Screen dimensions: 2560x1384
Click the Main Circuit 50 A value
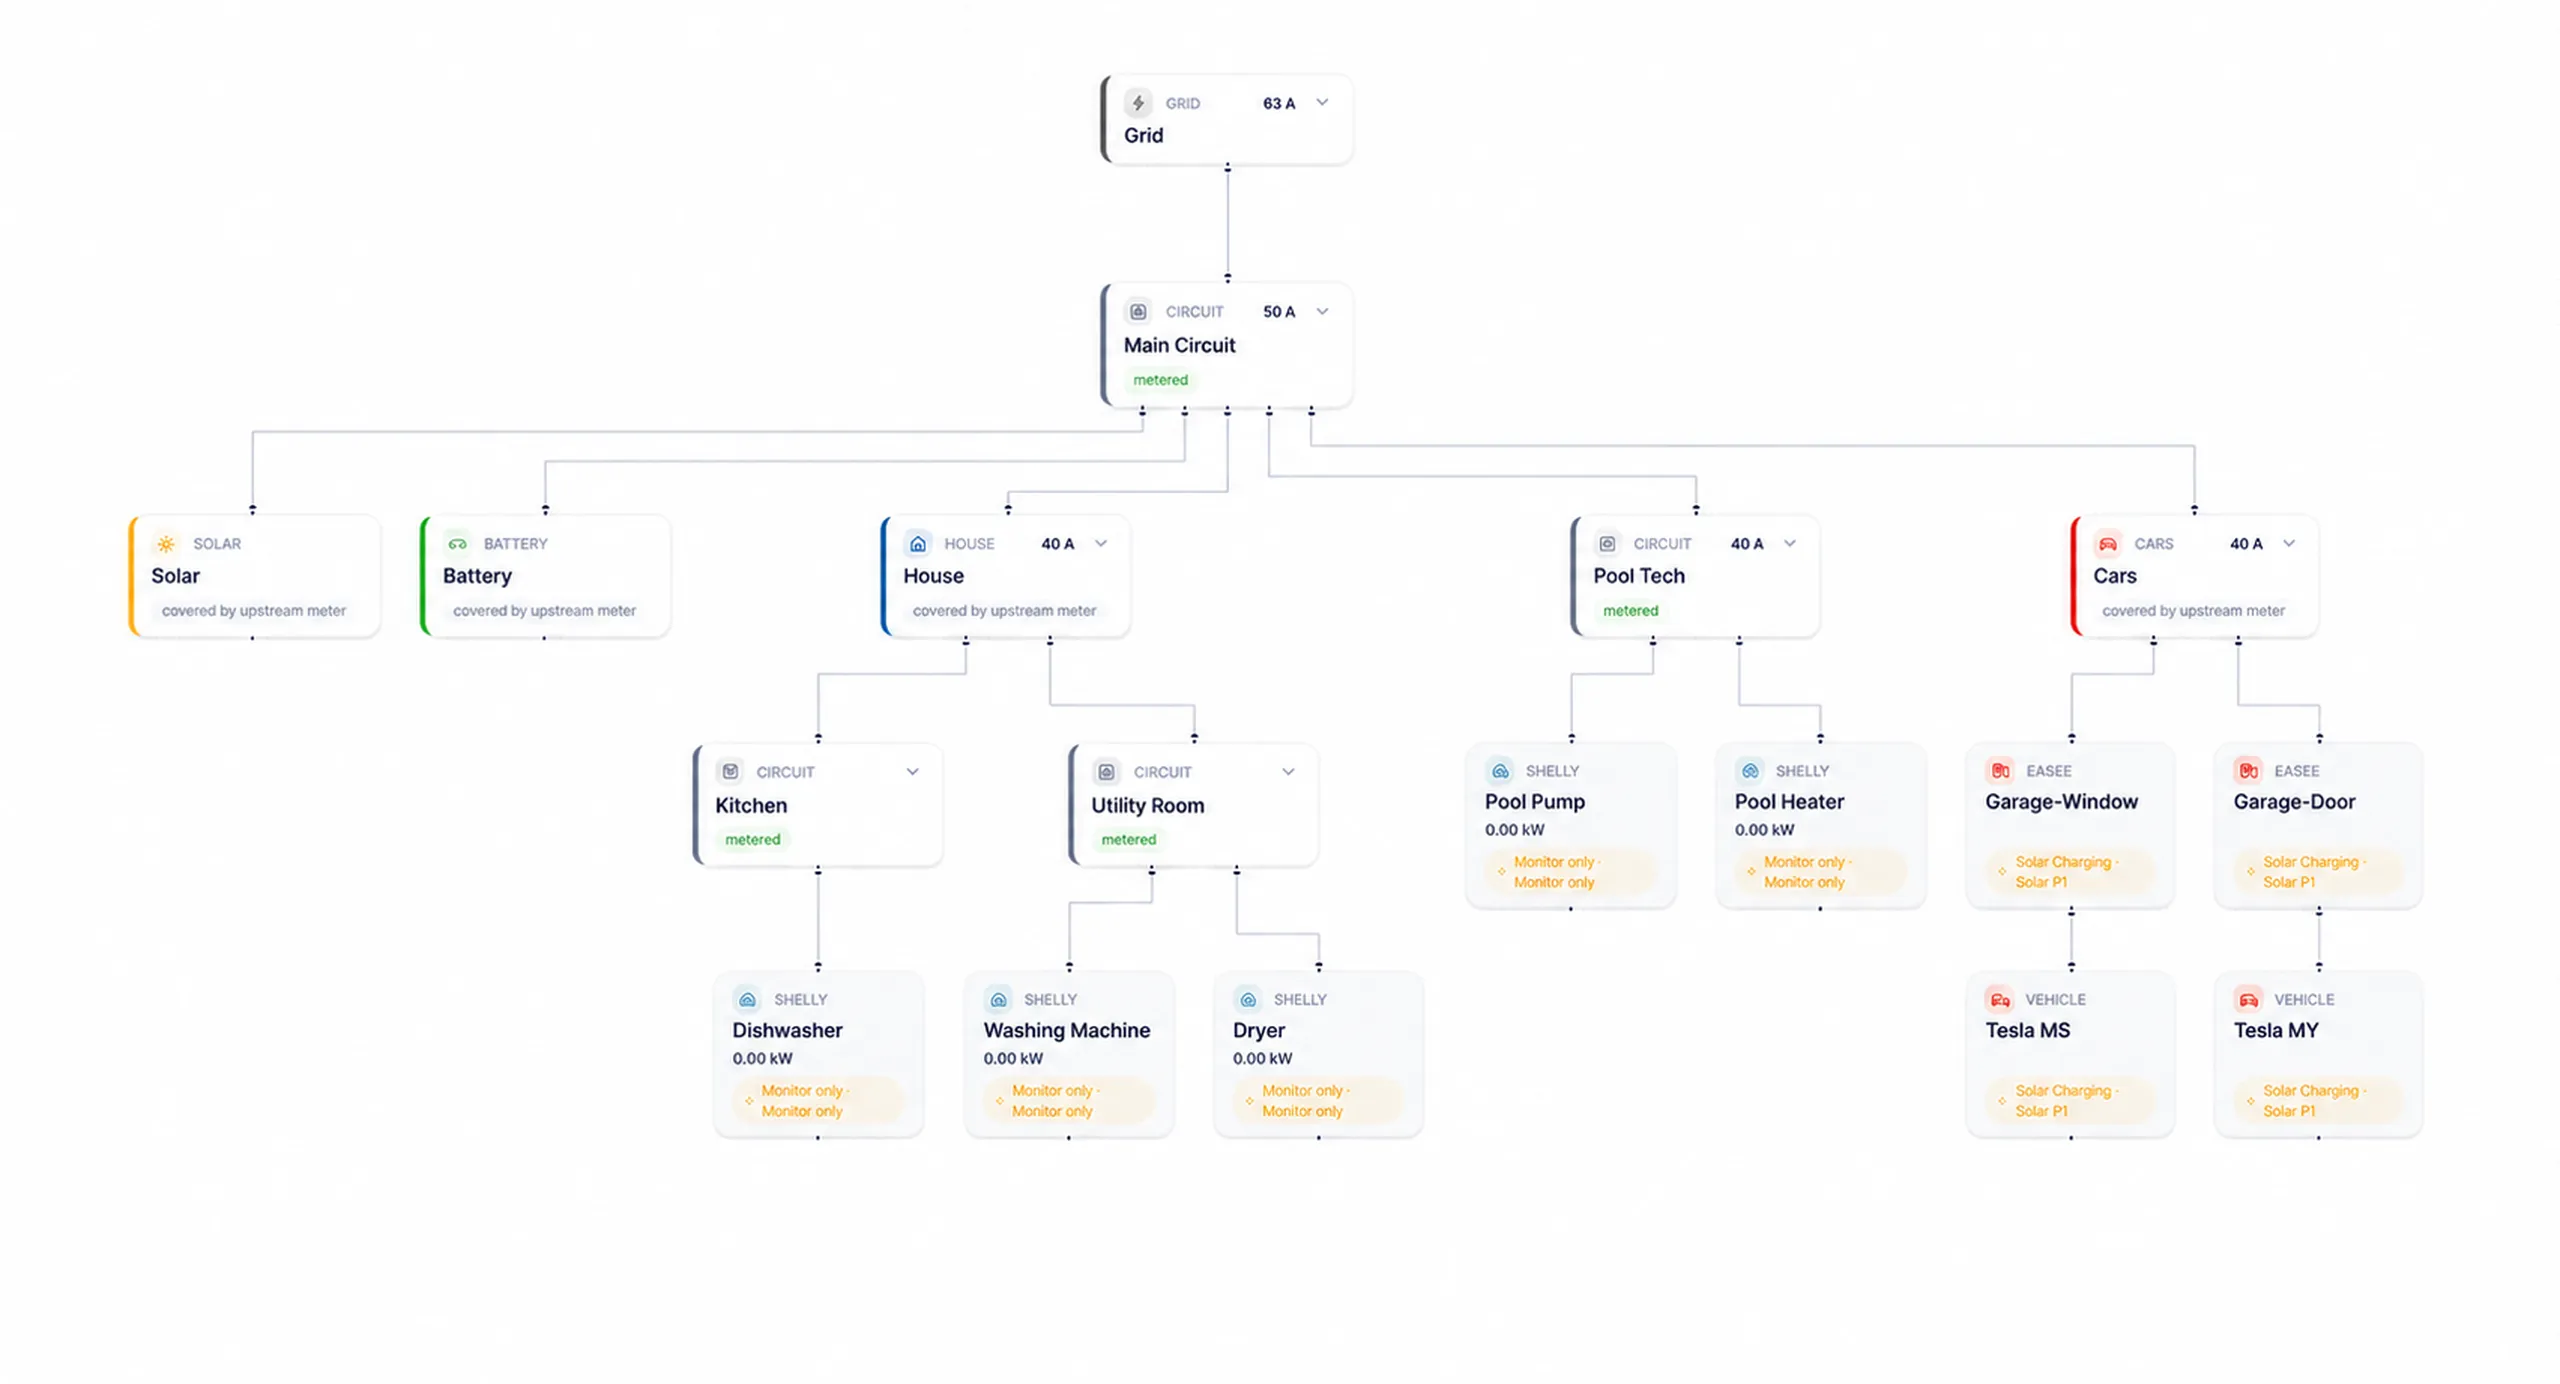[x=1278, y=311]
